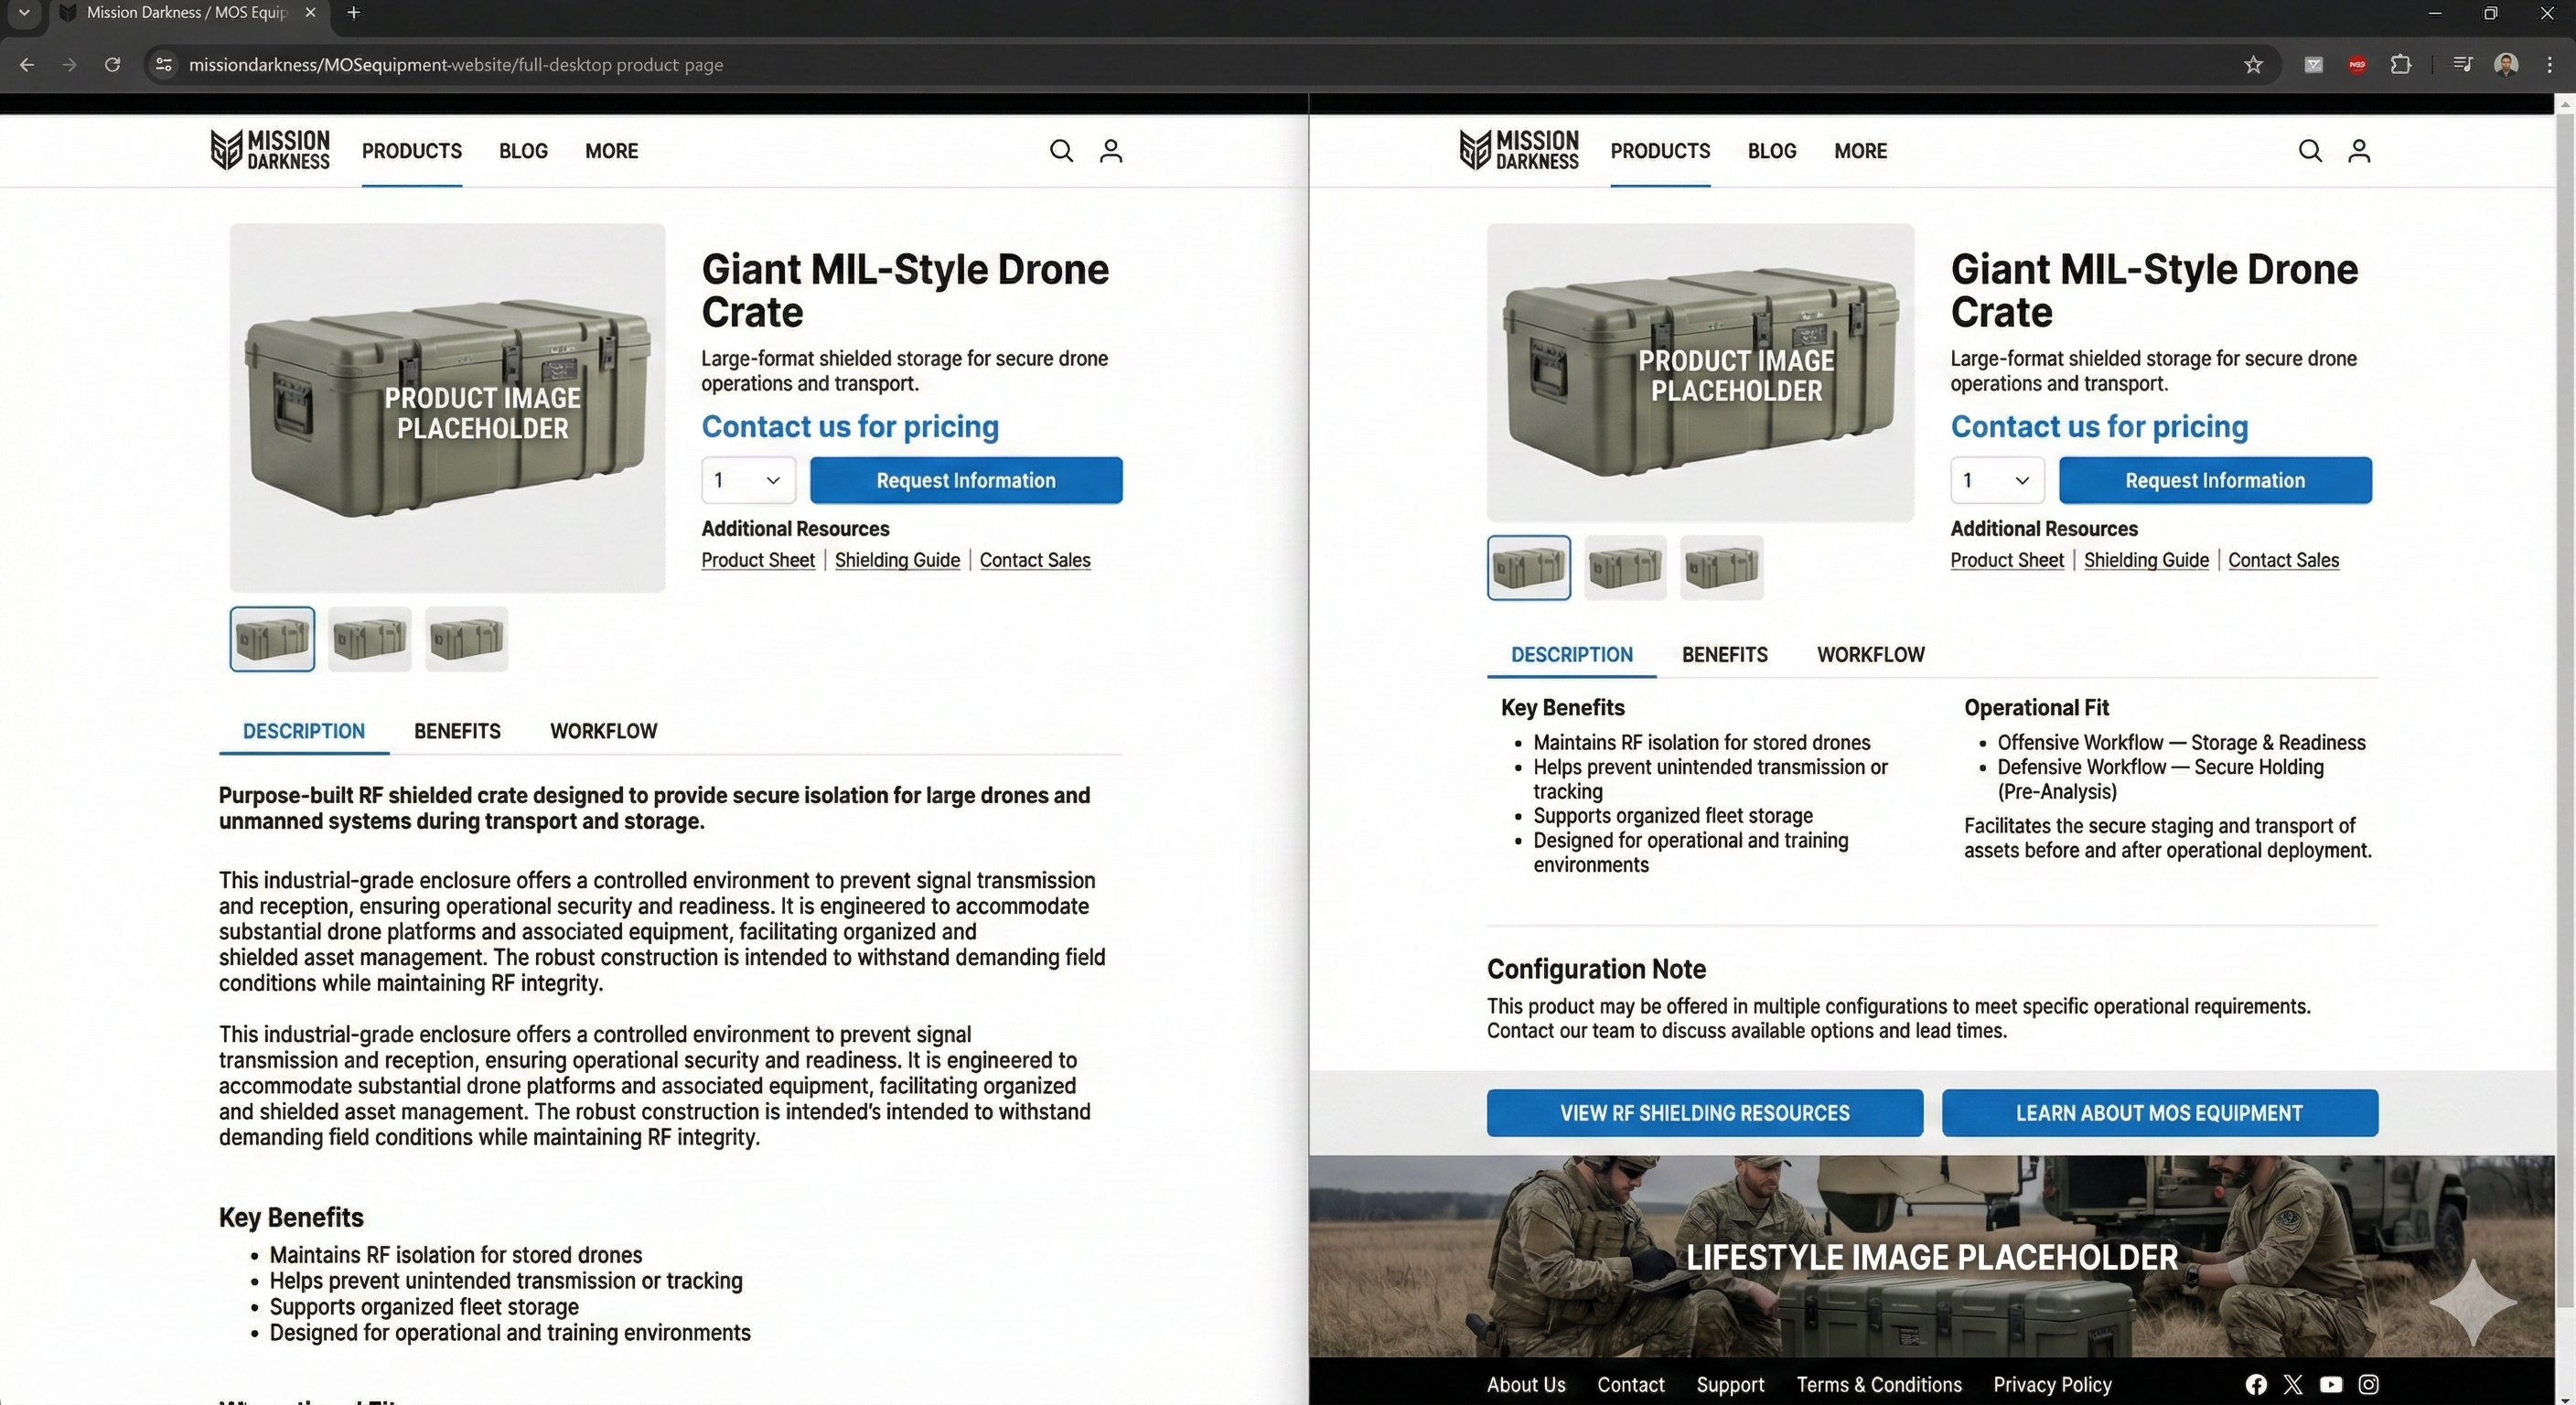Switch to the BENEFITS tab on the left
This screenshot has height=1405, width=2576.
click(457, 731)
